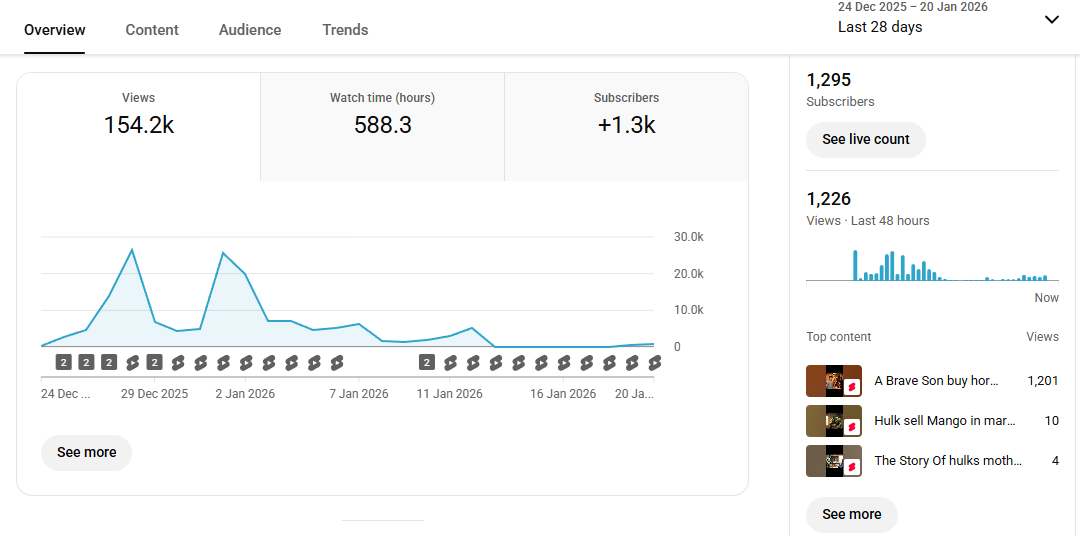Click 'See more' under Top content
This screenshot has height=536, width=1080.
tap(851, 514)
